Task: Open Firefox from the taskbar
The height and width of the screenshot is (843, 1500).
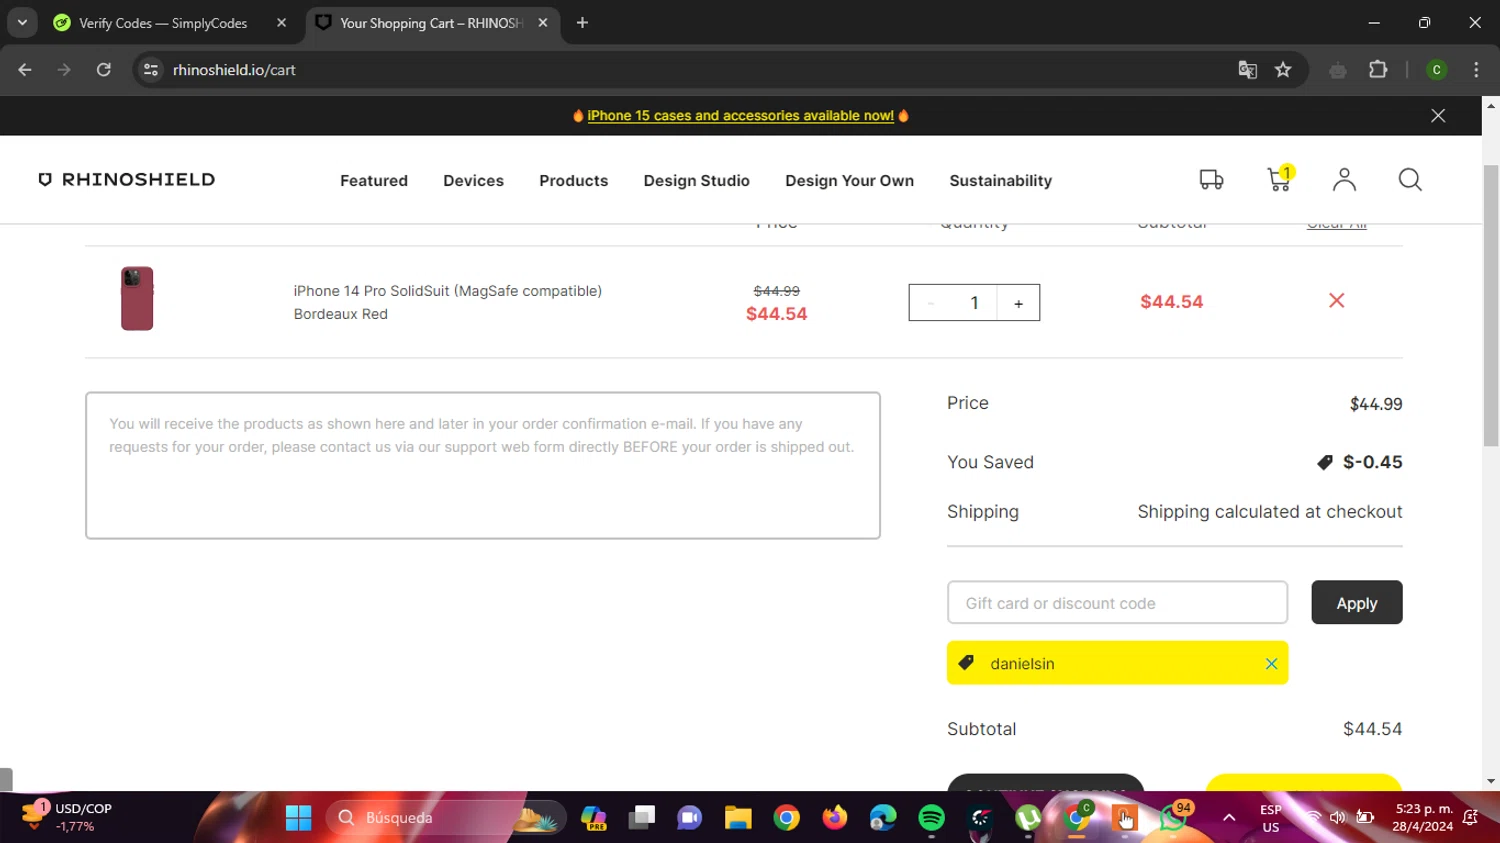Action: click(x=834, y=818)
